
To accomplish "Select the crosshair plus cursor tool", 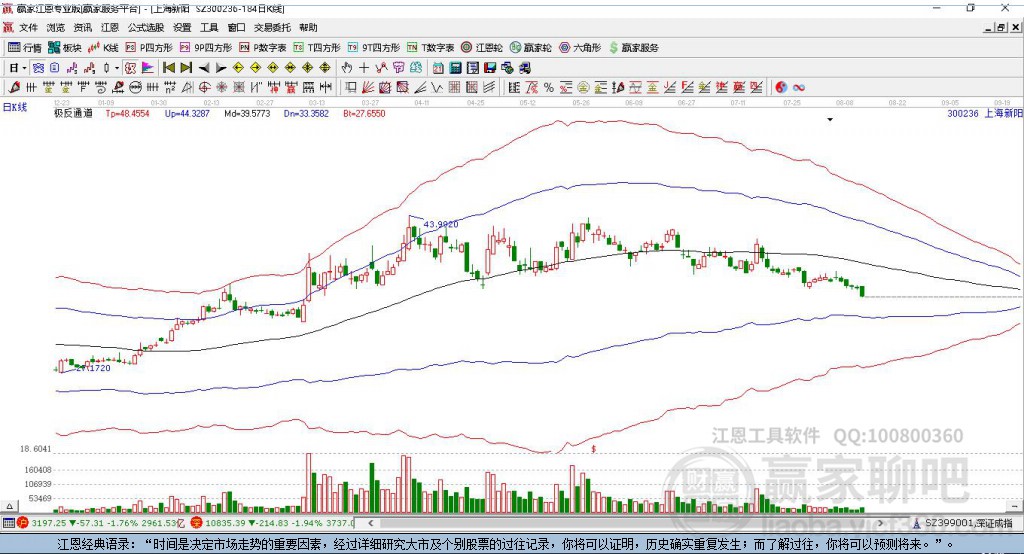I will pyautogui.click(x=364, y=68).
